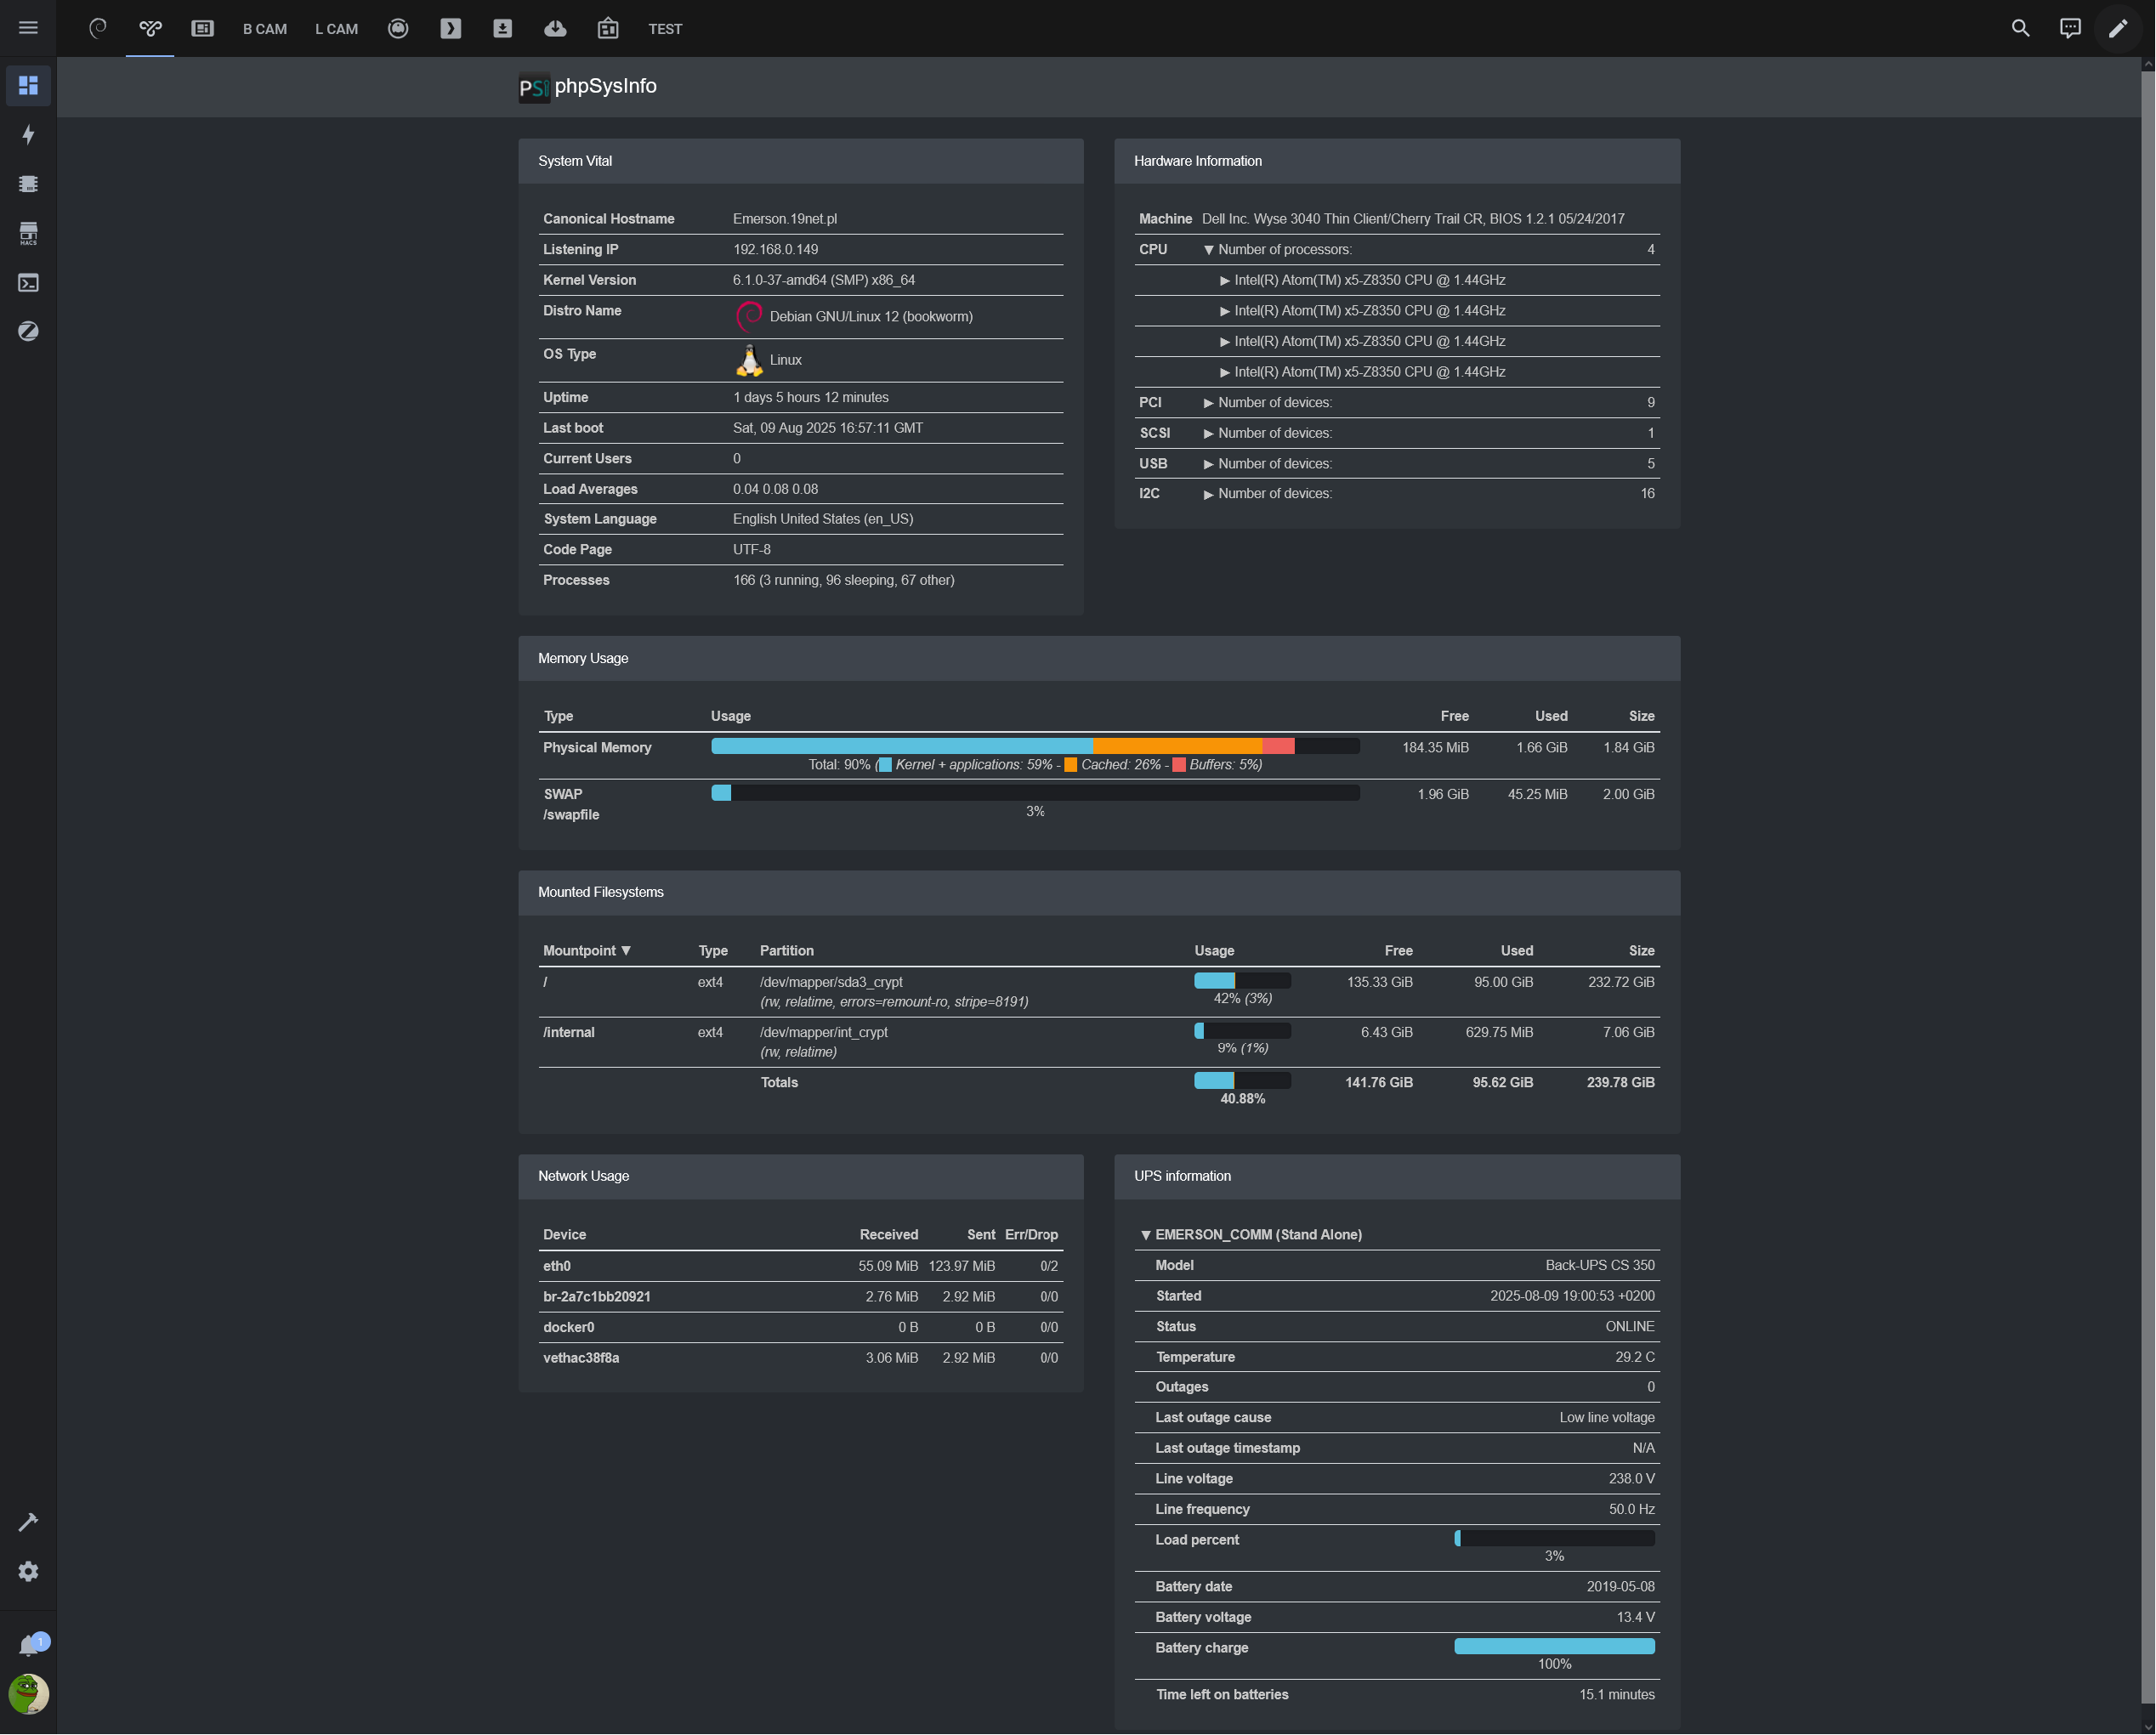Image resolution: width=2156 pixels, height=1735 pixels.
Task: Expand the PCI number of devices
Action: coord(1208,403)
